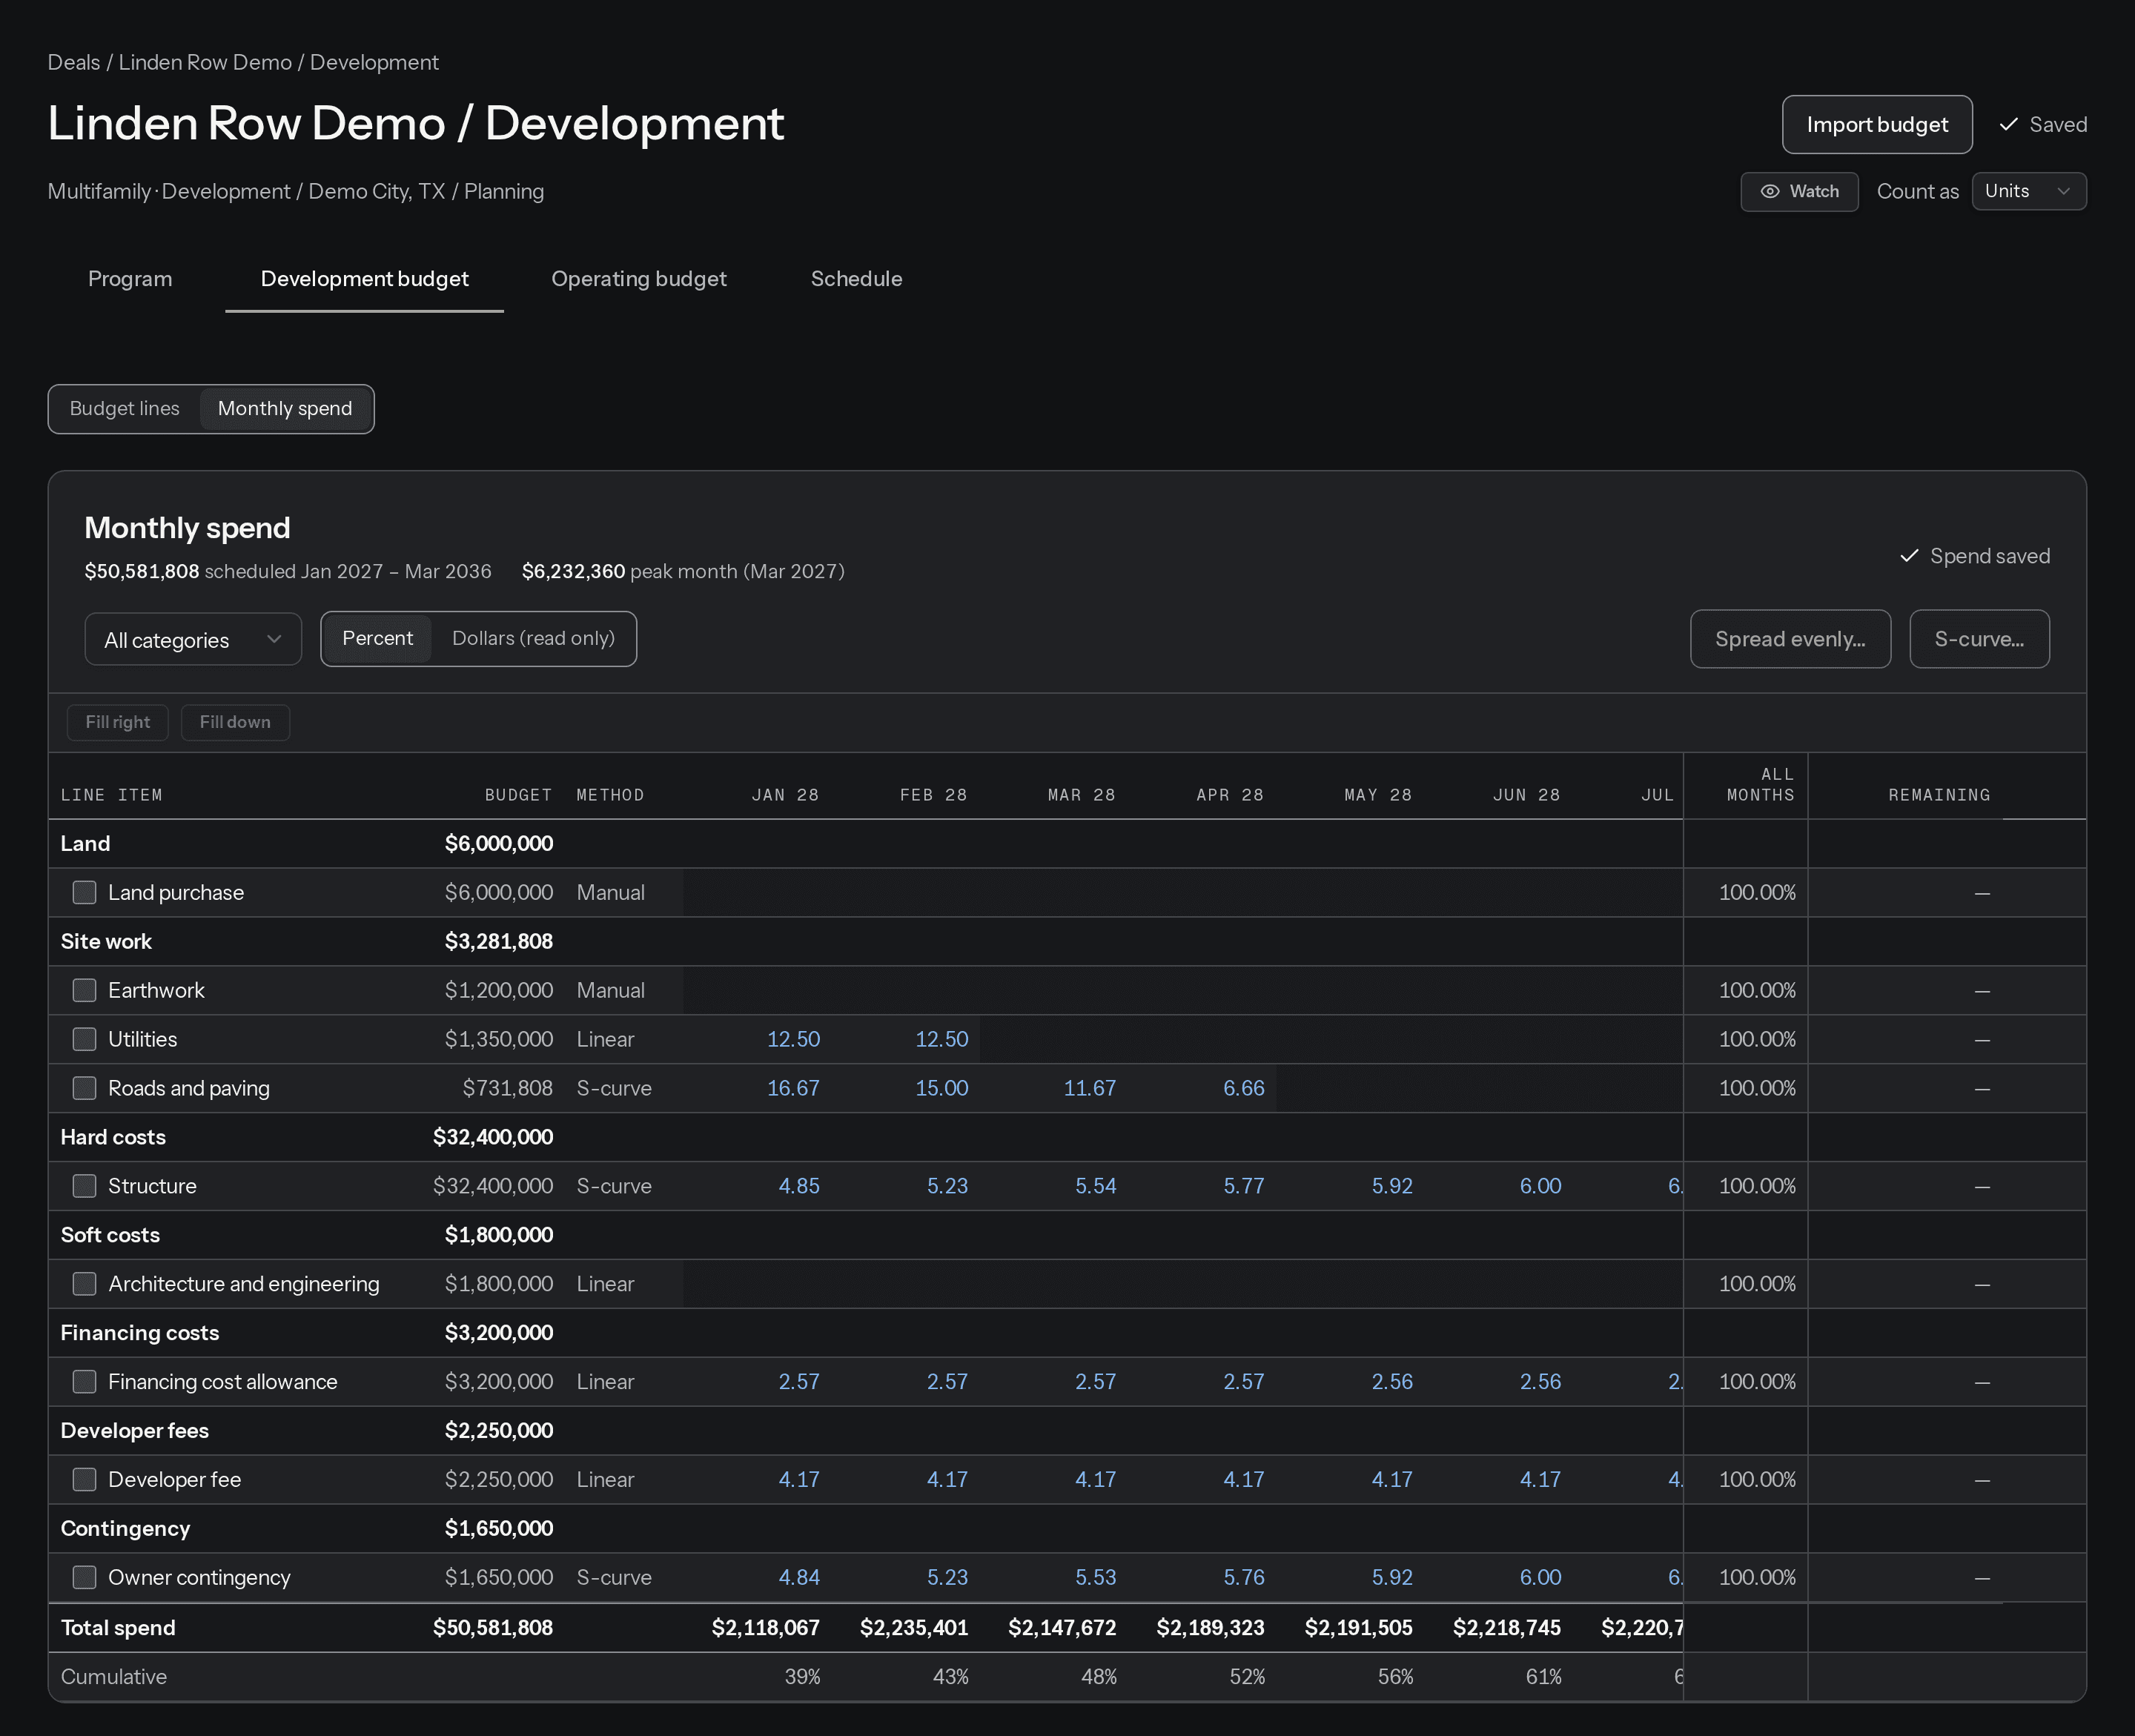Image resolution: width=2135 pixels, height=1736 pixels.
Task: Click Structure Jun 28 cell 6.00
Action: (x=1499, y=1186)
